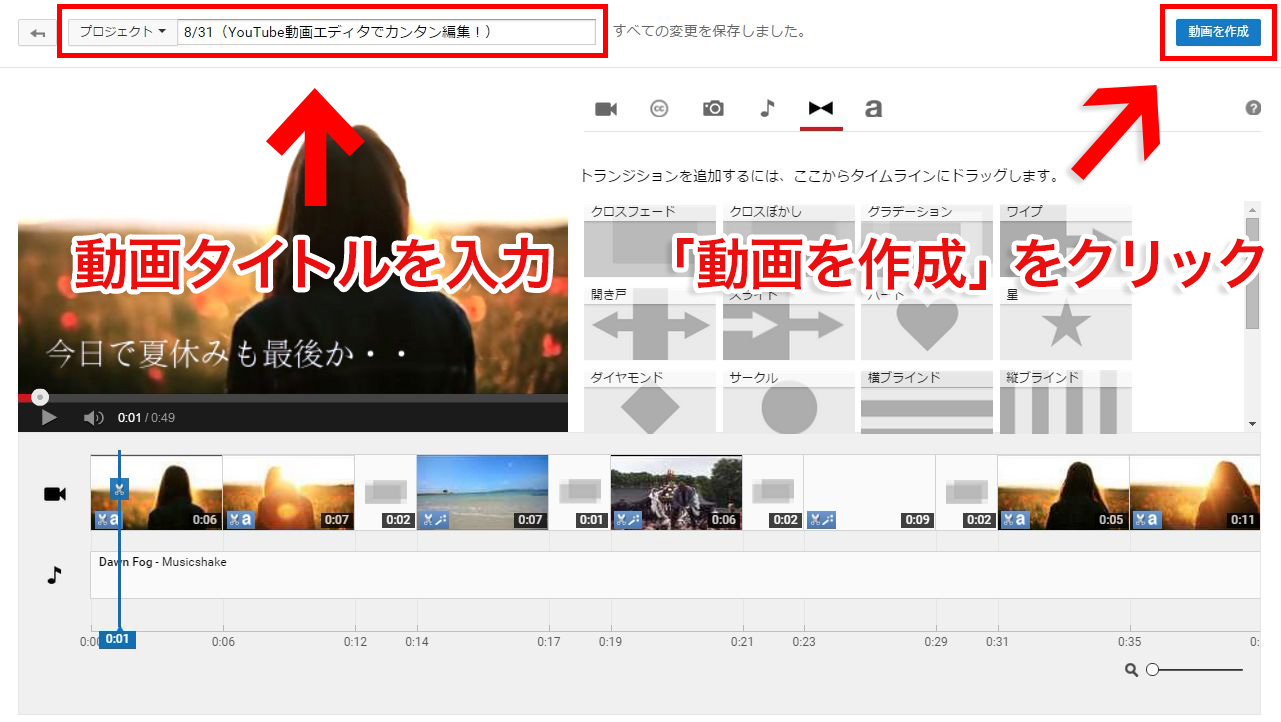Select the クロスフェード transition

tap(650, 242)
